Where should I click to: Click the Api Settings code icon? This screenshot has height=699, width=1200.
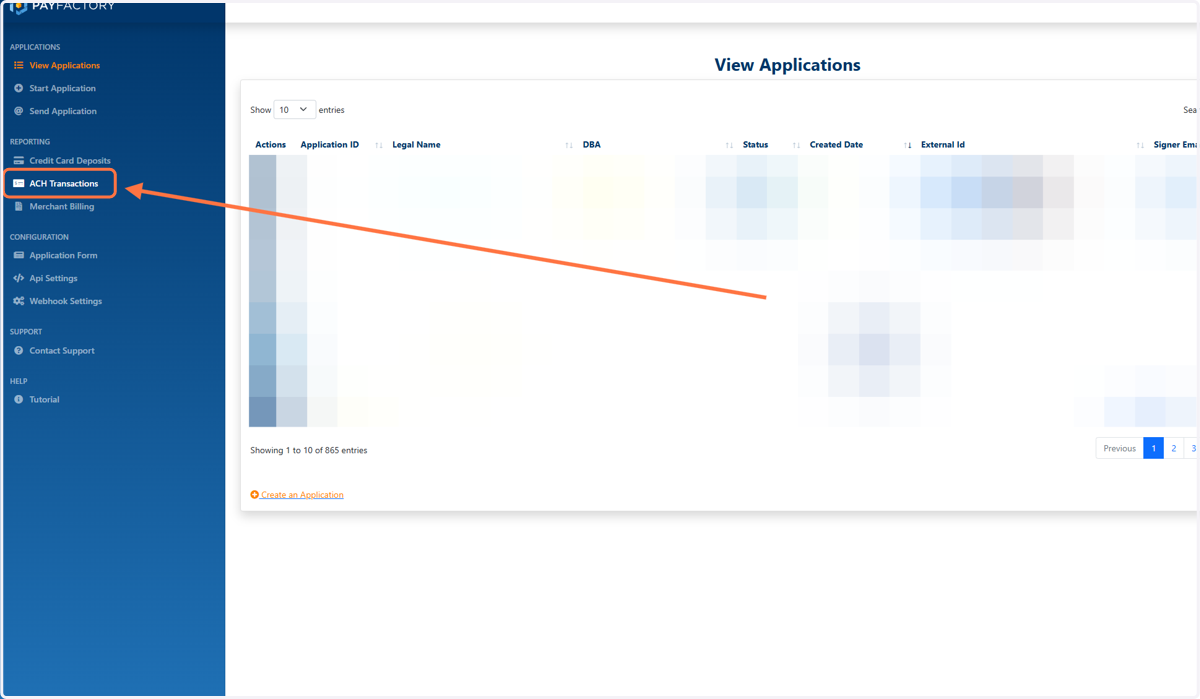[x=18, y=278]
